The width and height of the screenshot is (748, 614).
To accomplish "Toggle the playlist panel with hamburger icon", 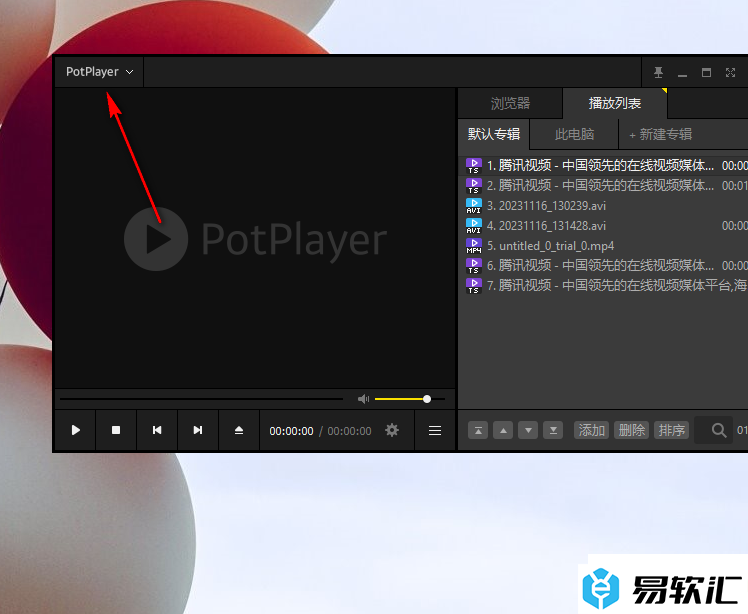I will [435, 431].
